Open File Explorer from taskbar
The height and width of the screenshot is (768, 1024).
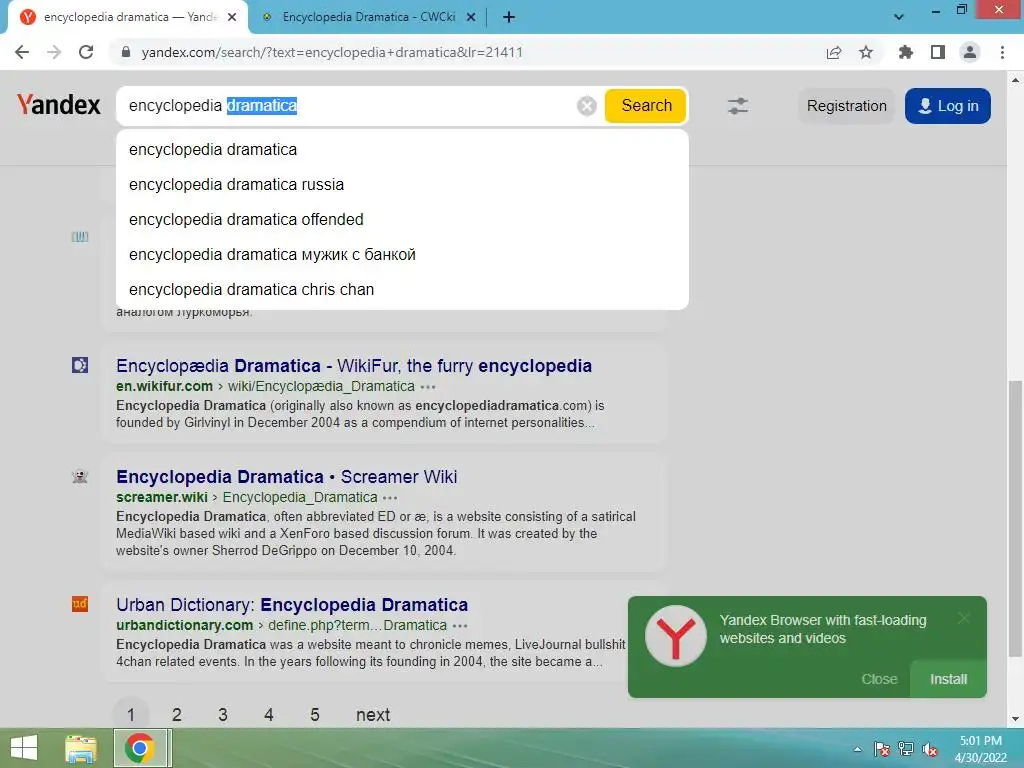(x=81, y=748)
